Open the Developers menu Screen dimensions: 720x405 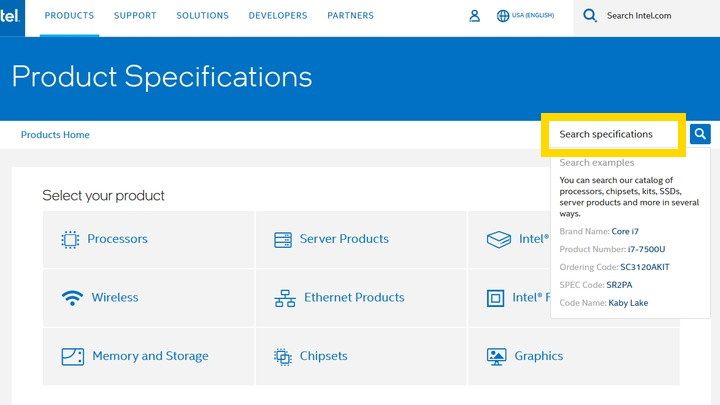point(278,16)
